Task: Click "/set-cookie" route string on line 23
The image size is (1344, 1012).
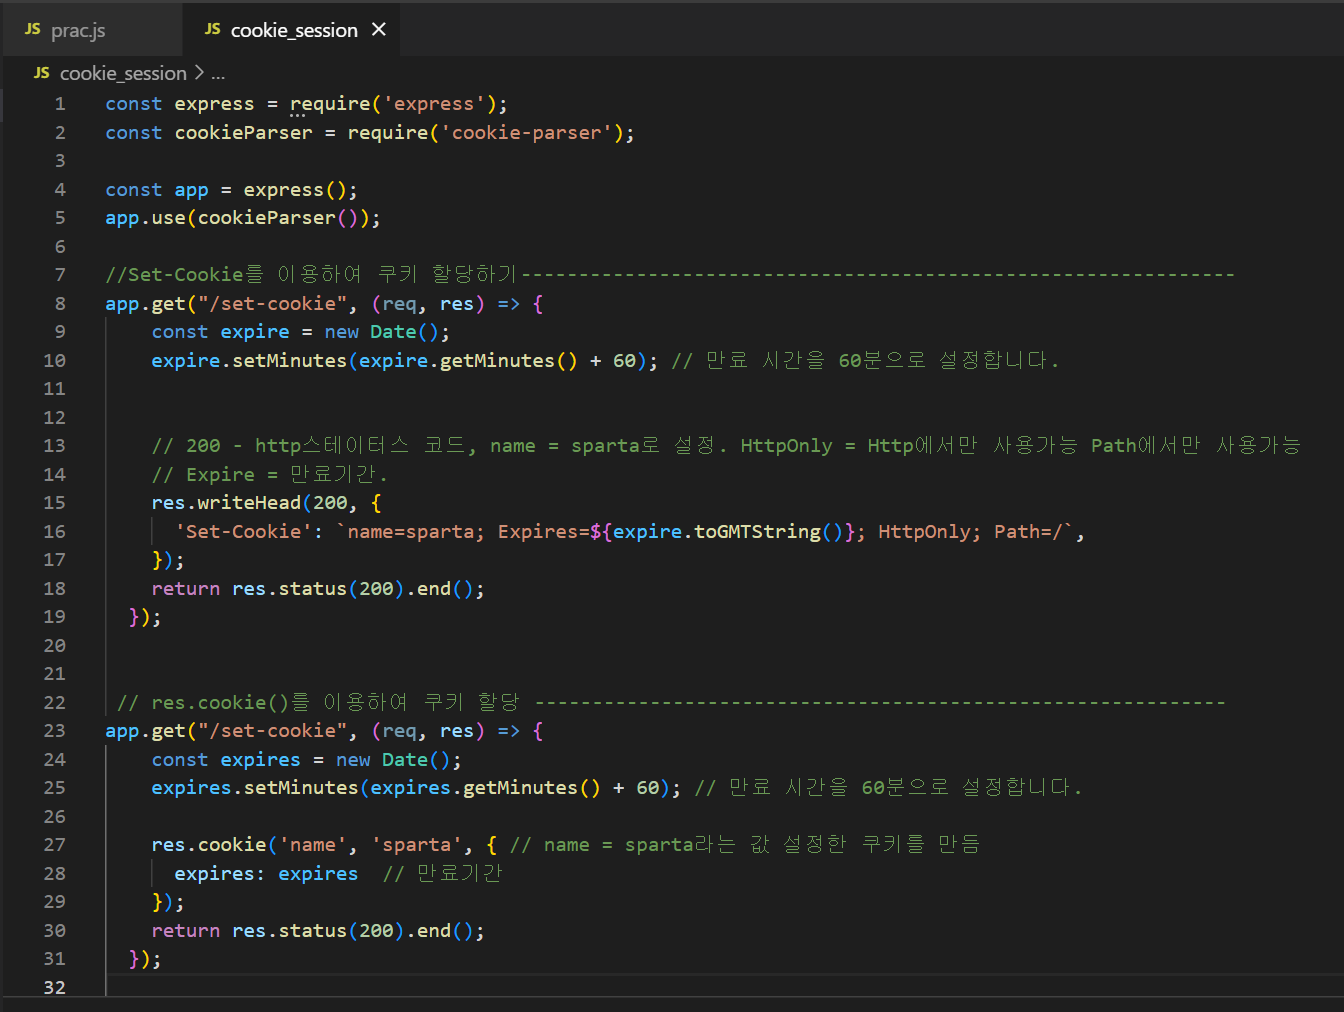Action: pyautogui.click(x=272, y=731)
